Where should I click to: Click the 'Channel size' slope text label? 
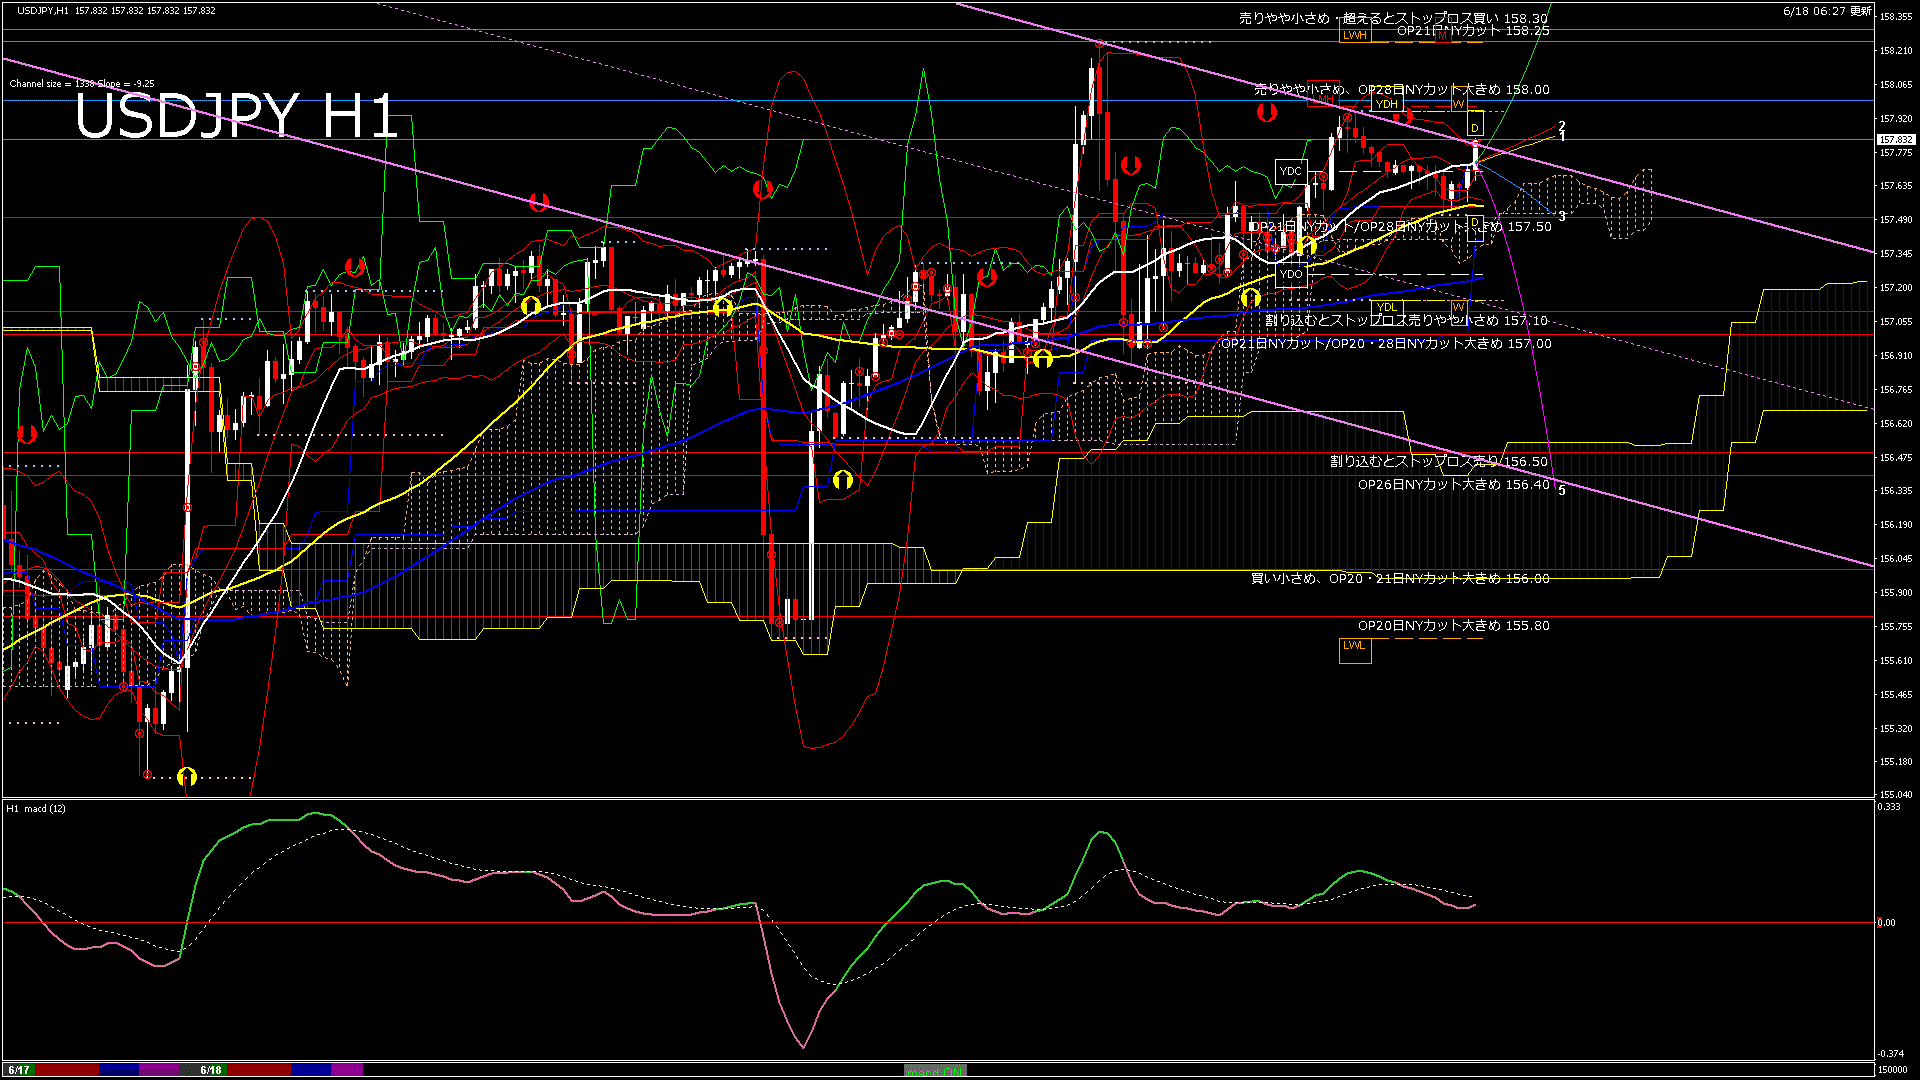coord(81,84)
